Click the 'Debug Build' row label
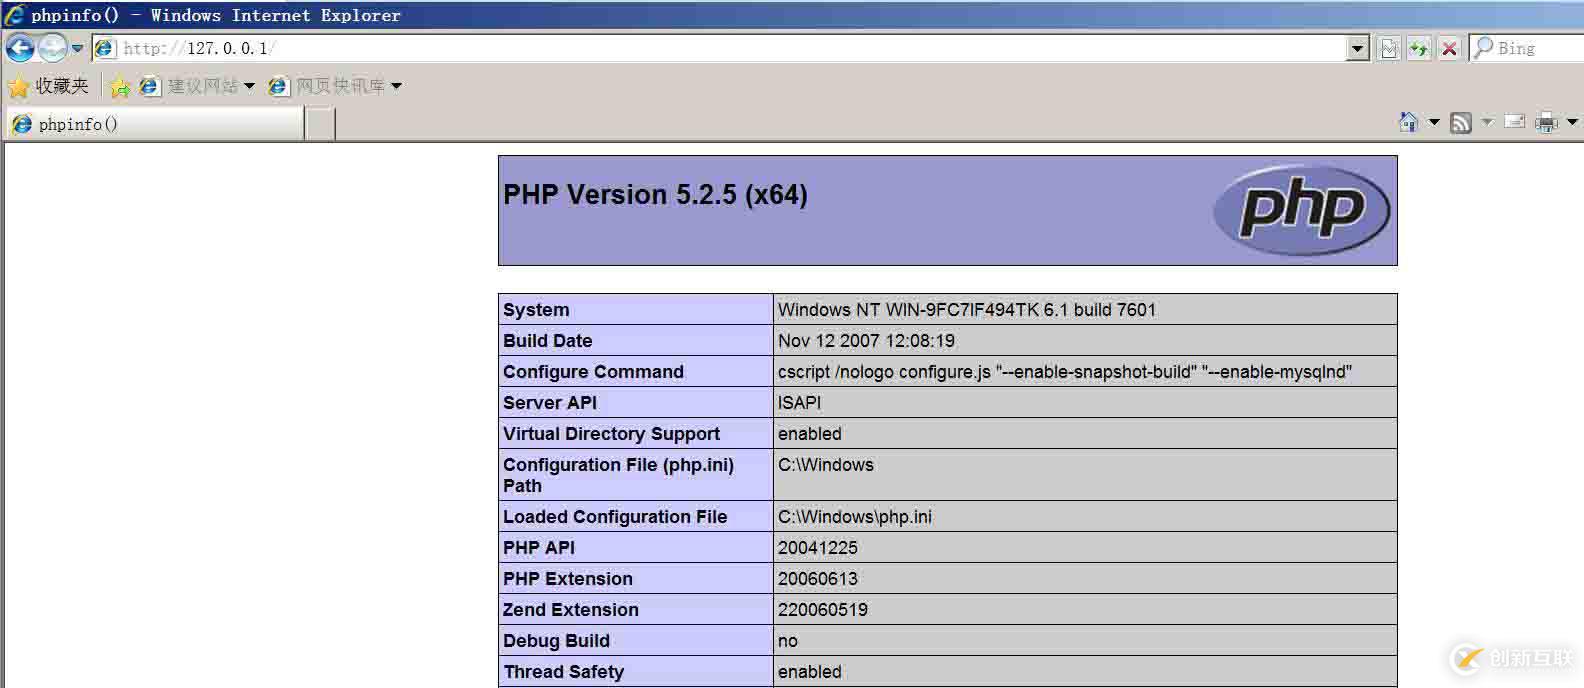This screenshot has height=688, width=1584. point(556,641)
